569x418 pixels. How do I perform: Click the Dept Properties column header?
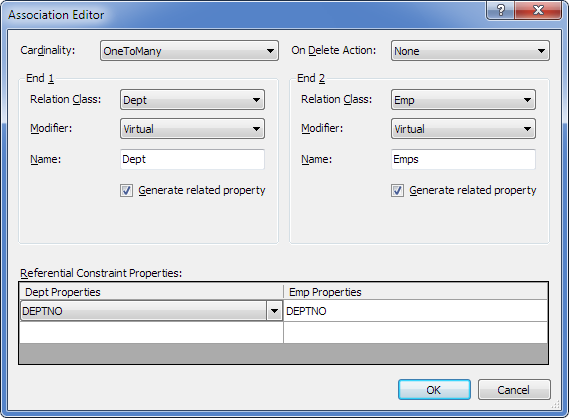pos(151,292)
